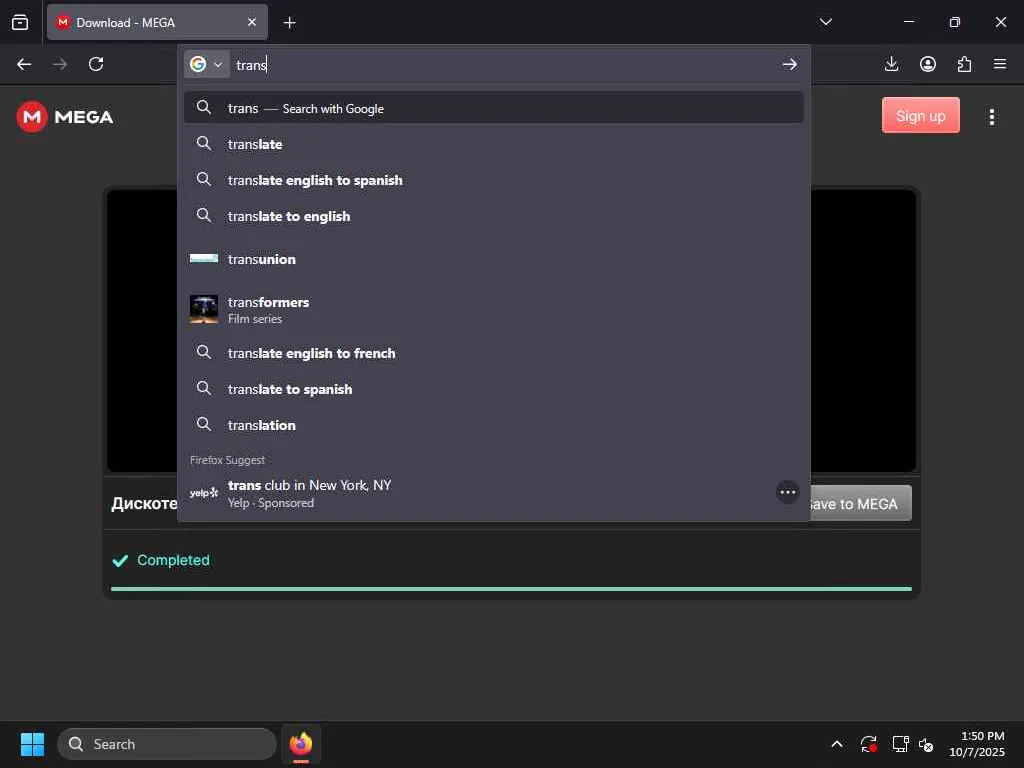Open a new tab with plus button
This screenshot has height=768, width=1024.
coord(289,23)
